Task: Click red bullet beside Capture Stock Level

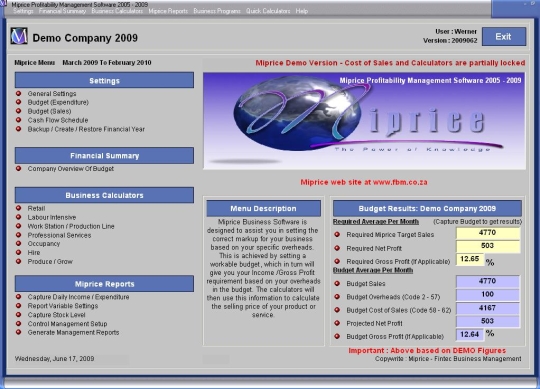Action: (19, 314)
